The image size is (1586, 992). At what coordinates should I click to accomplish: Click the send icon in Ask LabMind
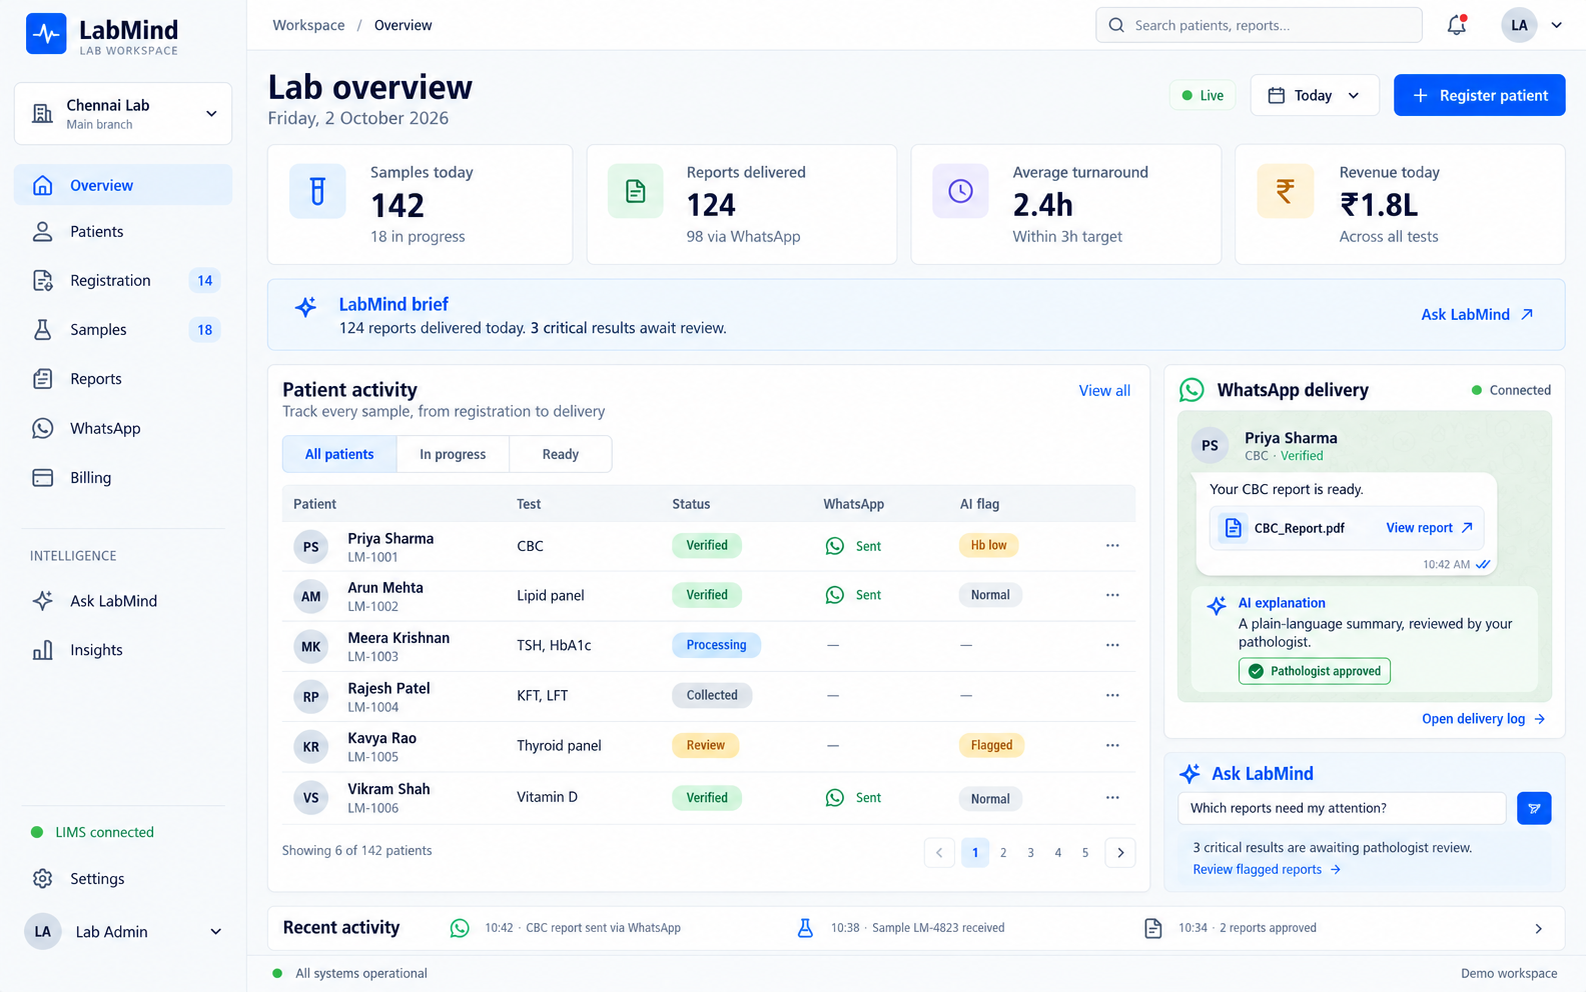(x=1534, y=808)
